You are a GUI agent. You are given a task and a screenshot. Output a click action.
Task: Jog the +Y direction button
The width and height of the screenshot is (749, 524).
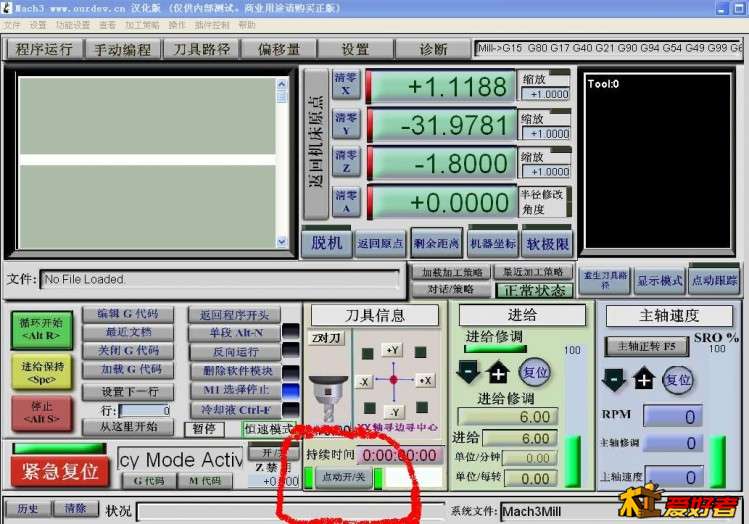point(392,350)
